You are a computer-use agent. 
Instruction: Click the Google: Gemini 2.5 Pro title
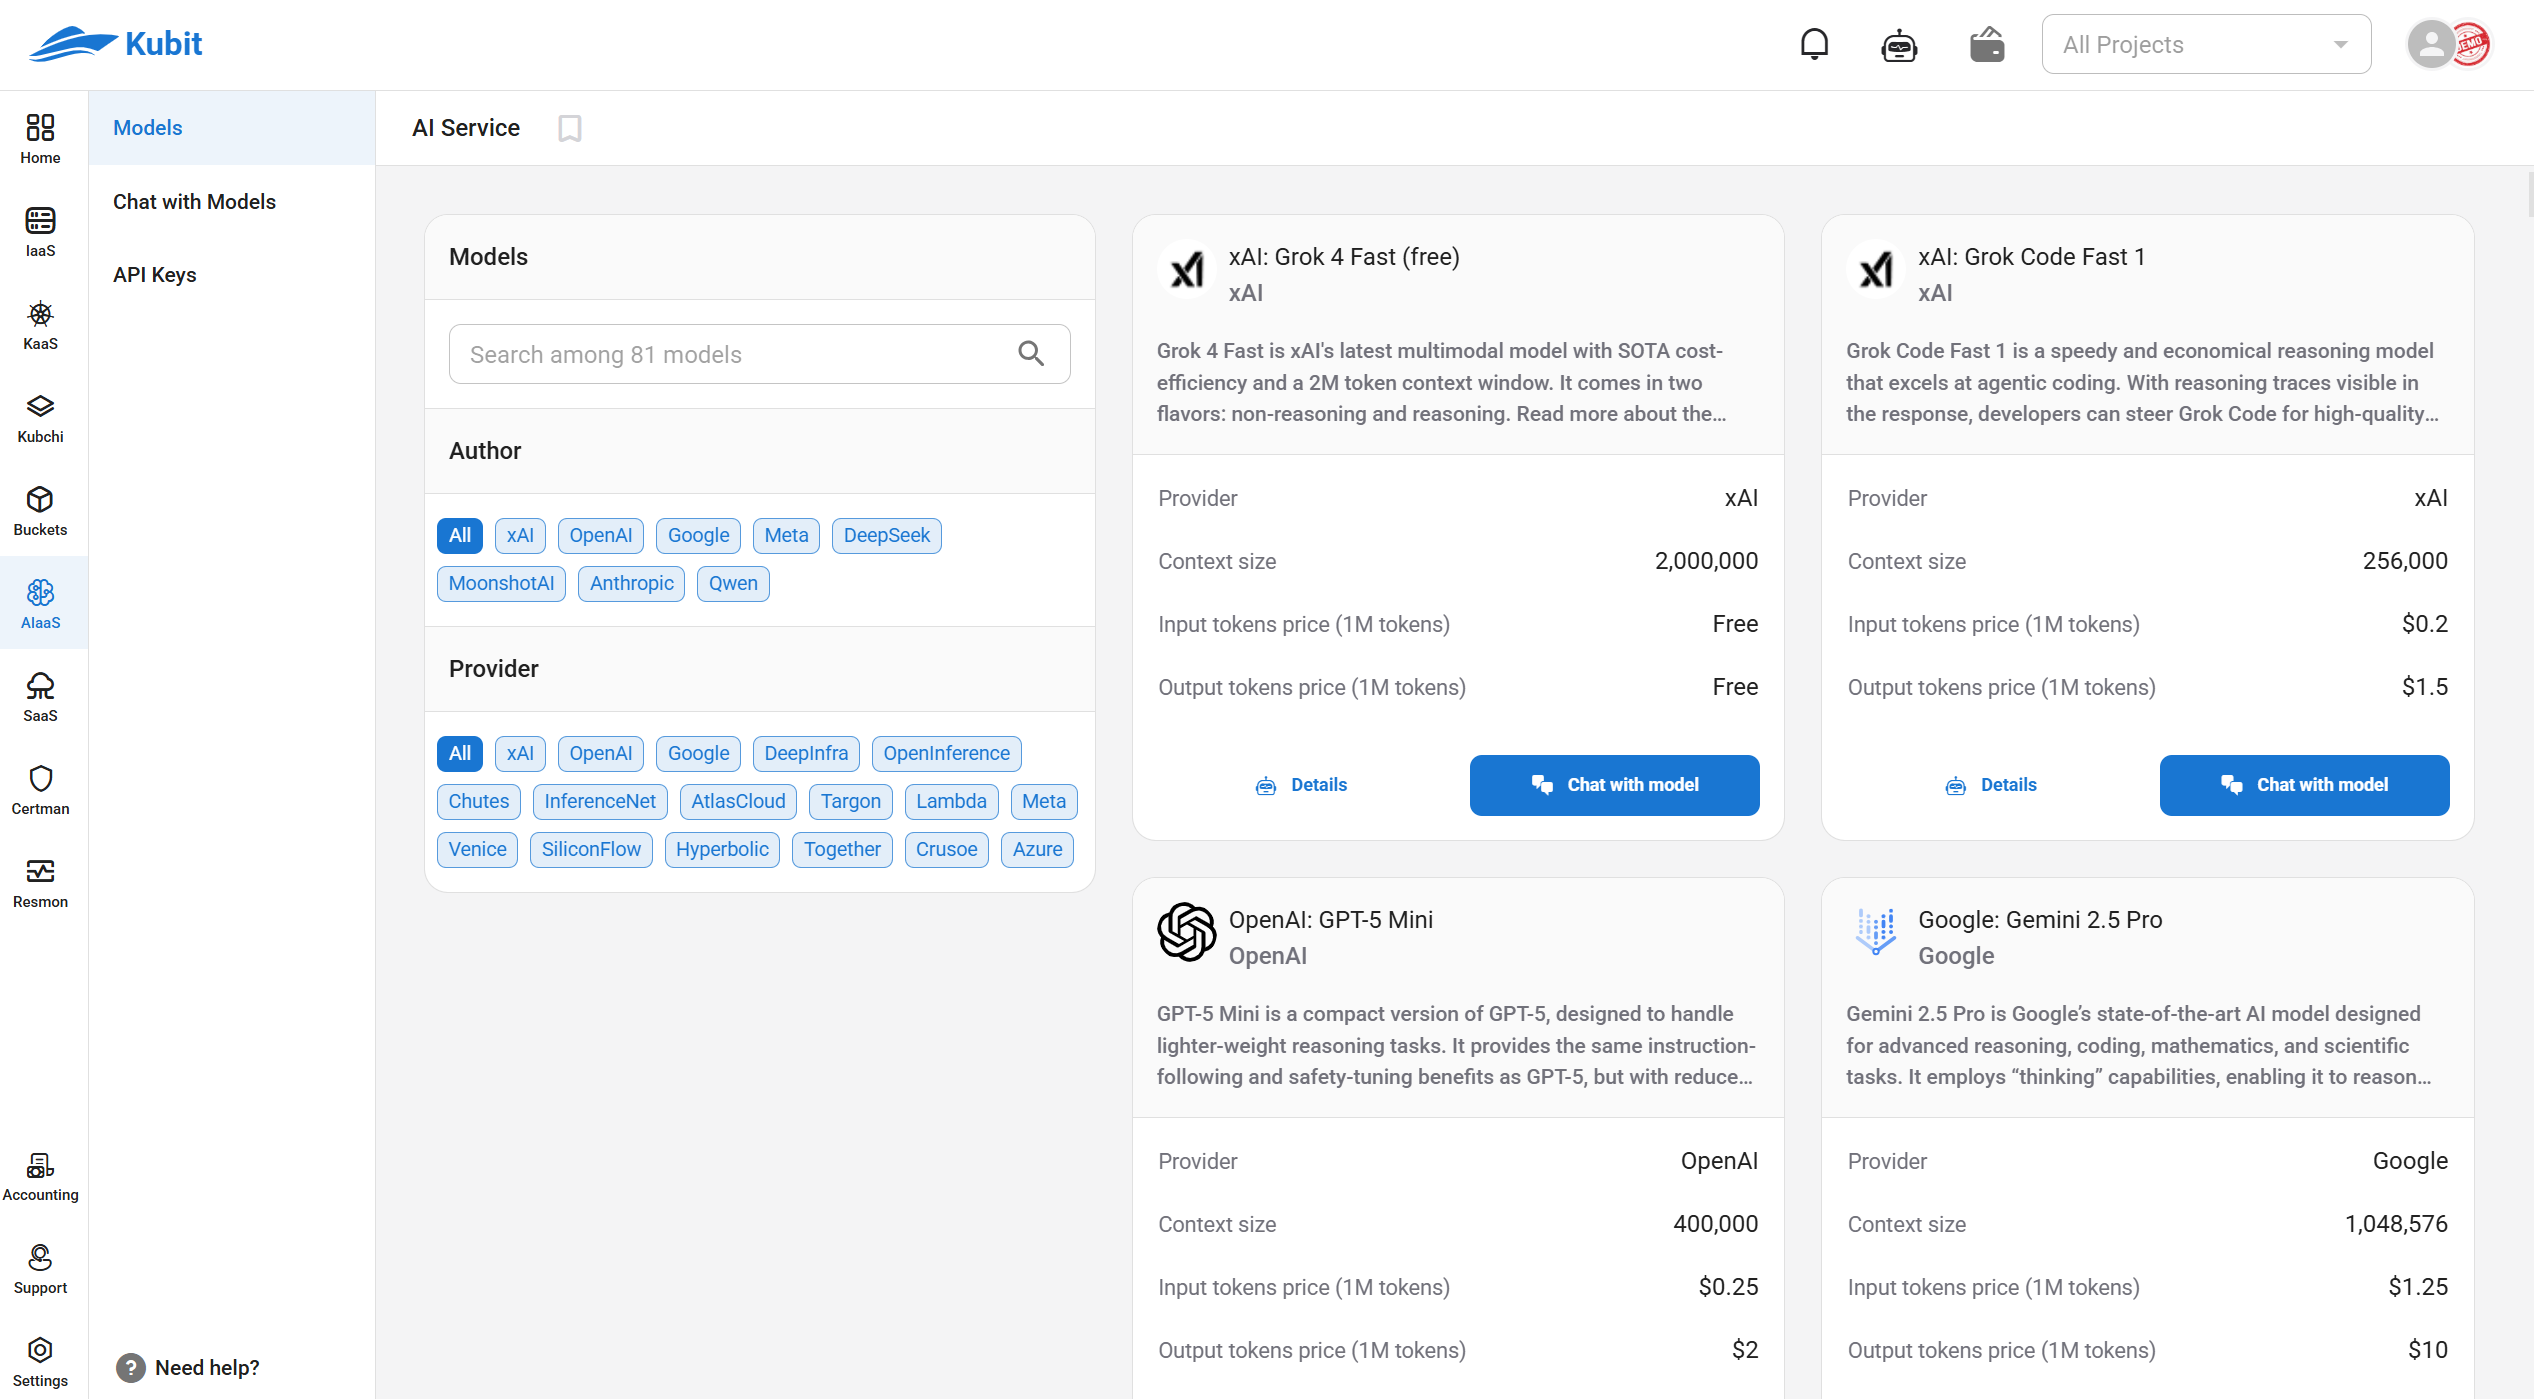pos(2040,920)
